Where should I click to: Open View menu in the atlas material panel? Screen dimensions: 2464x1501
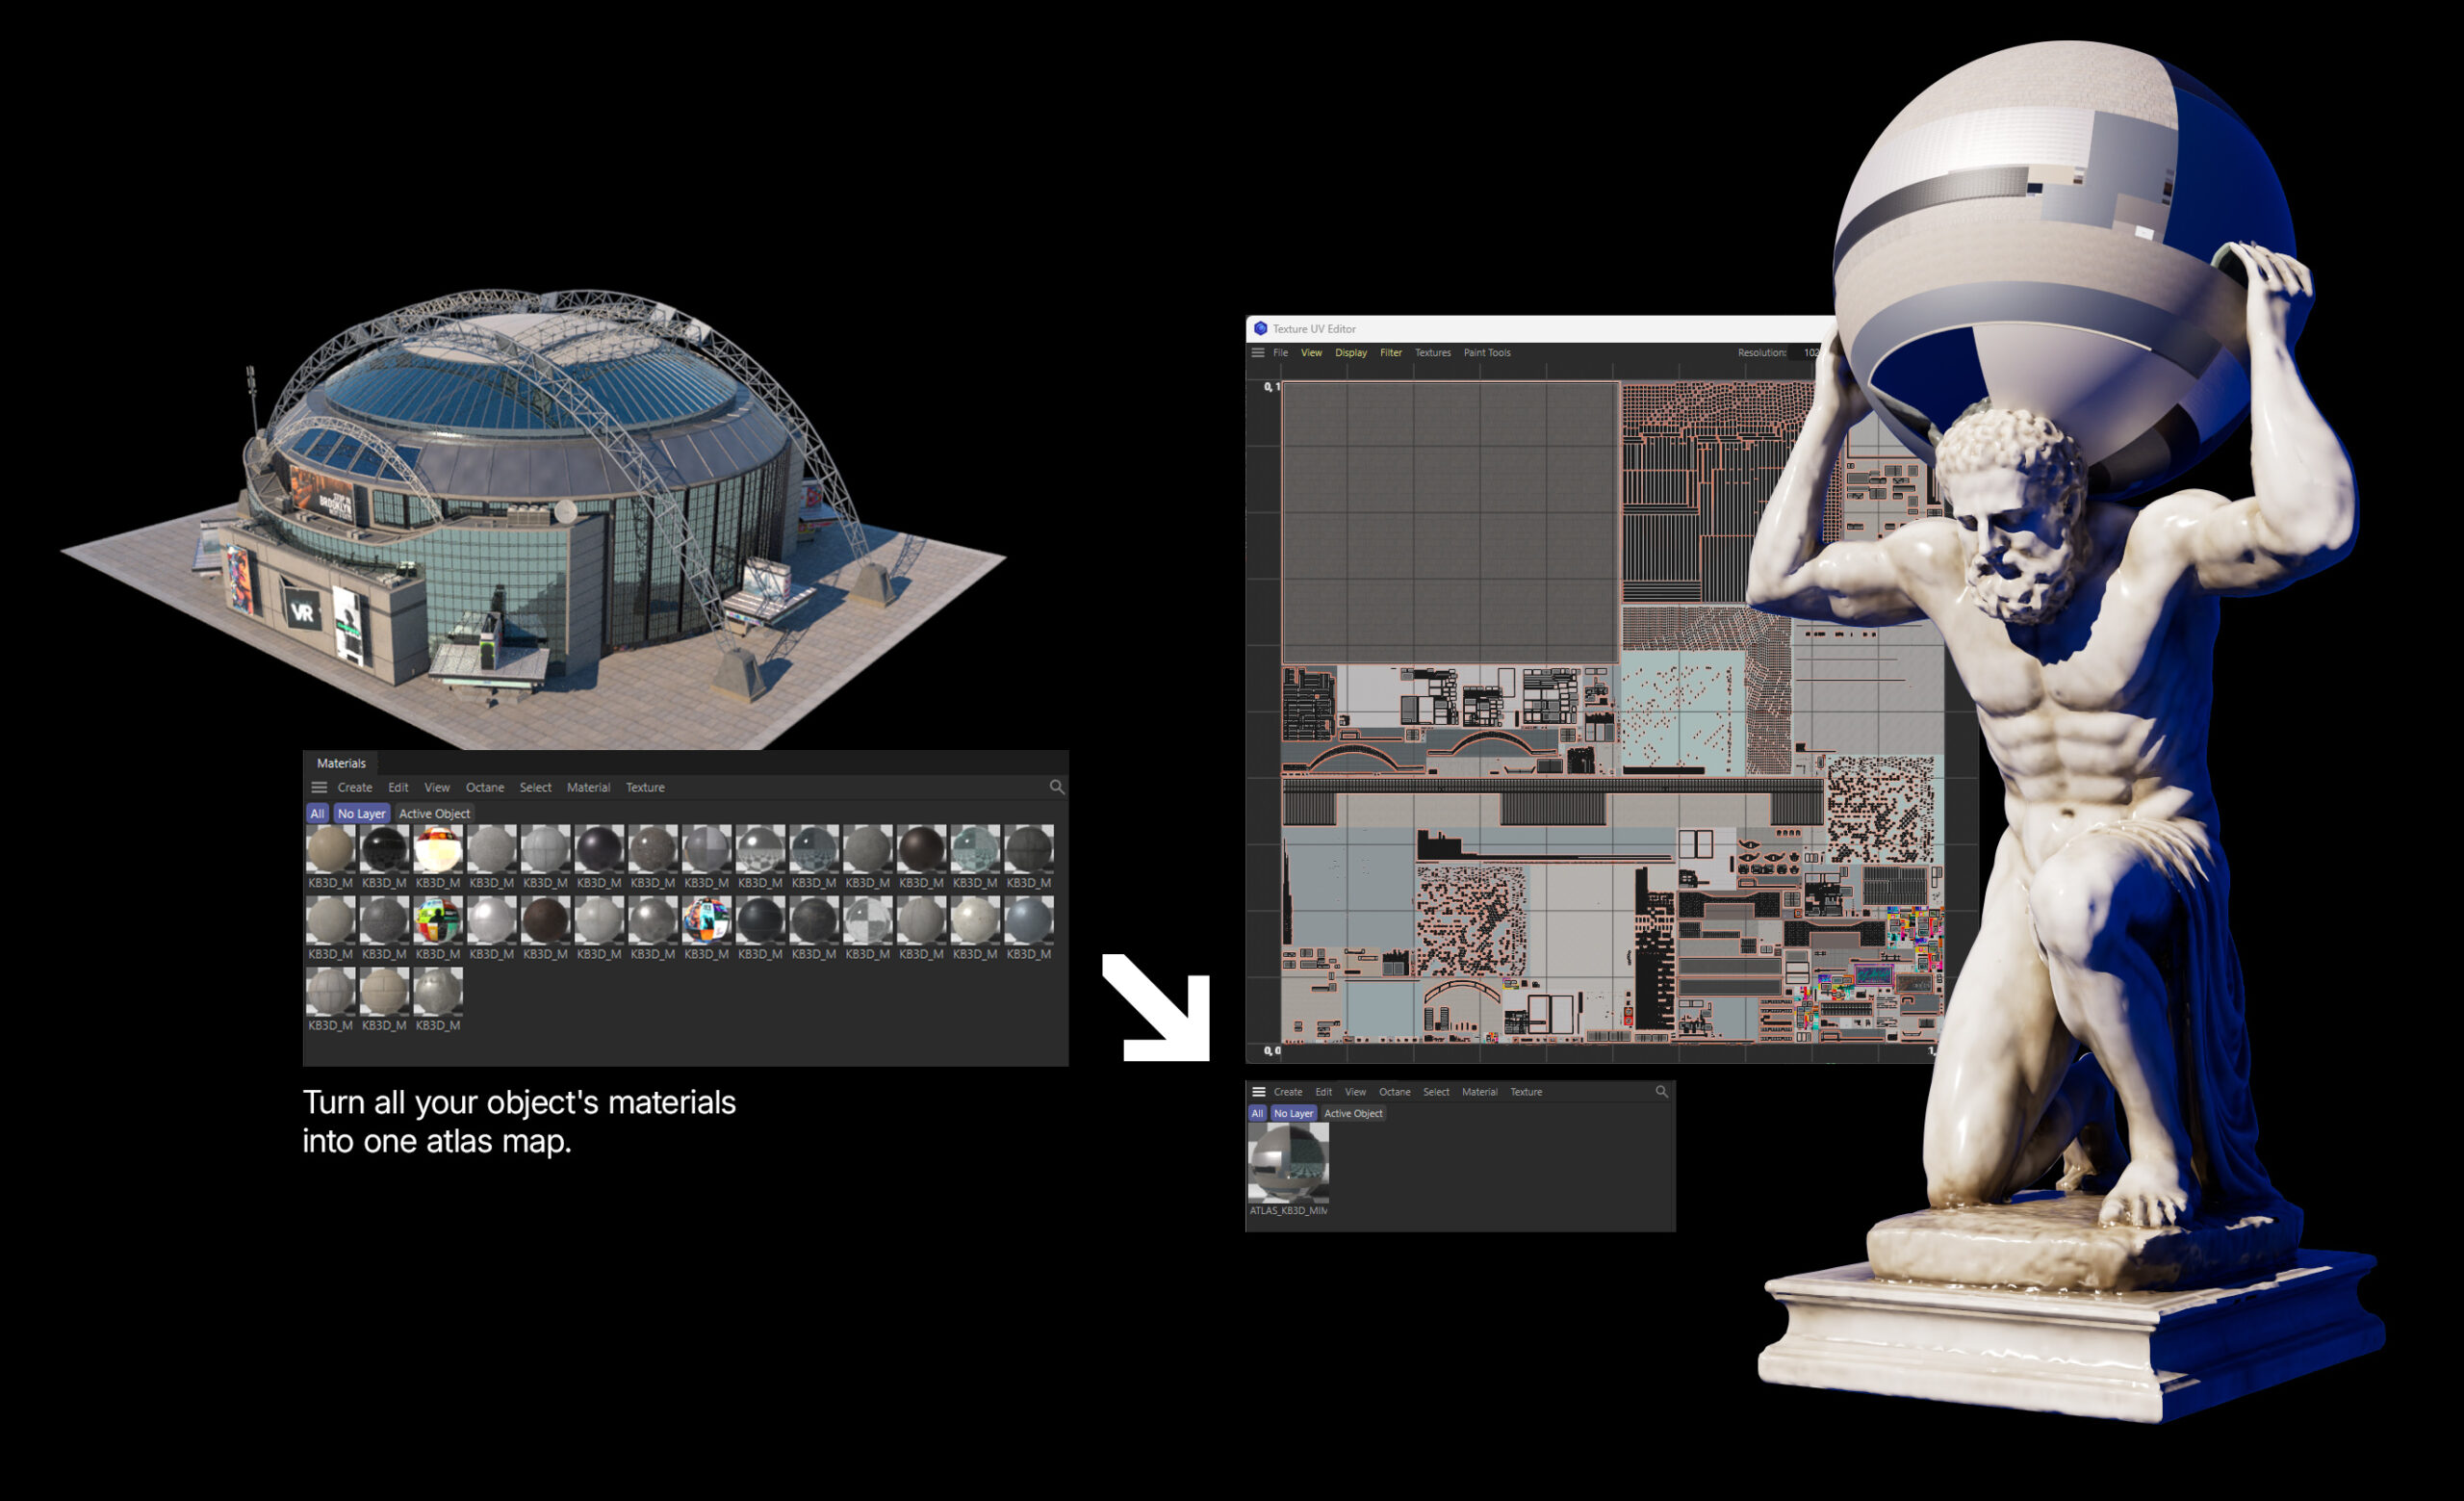[x=1355, y=1092]
